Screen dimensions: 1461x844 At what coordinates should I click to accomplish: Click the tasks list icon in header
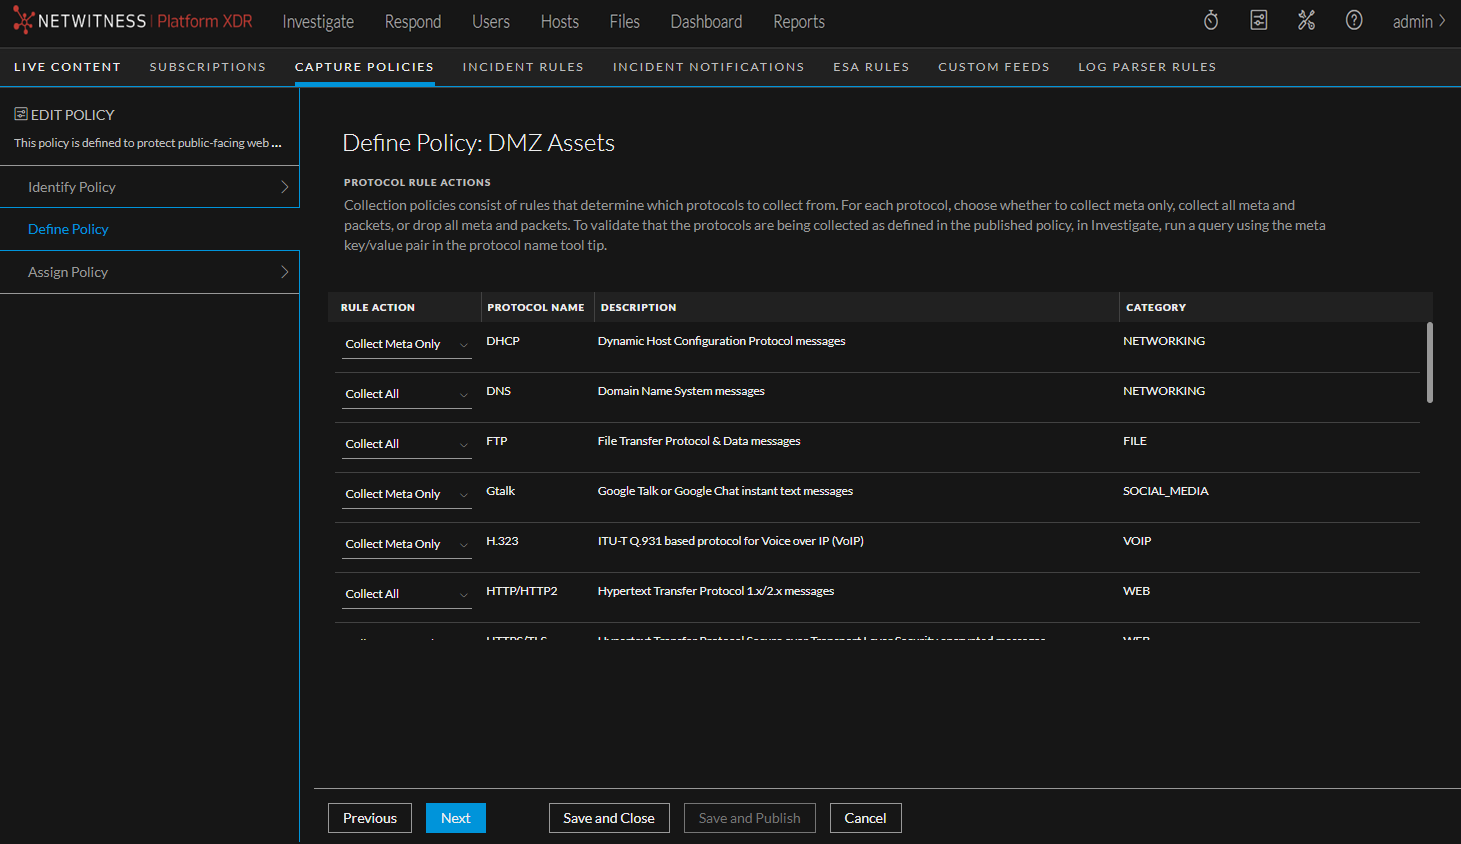[1259, 21]
